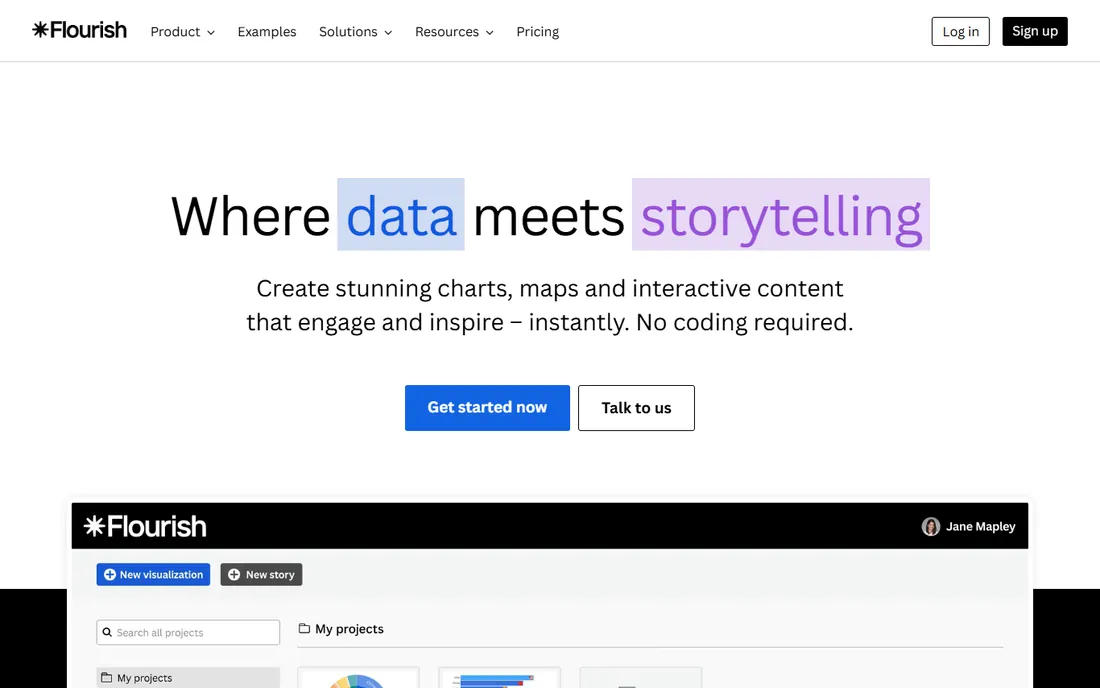Click the Jane Mapley username text
The height and width of the screenshot is (688, 1100).
tap(980, 527)
